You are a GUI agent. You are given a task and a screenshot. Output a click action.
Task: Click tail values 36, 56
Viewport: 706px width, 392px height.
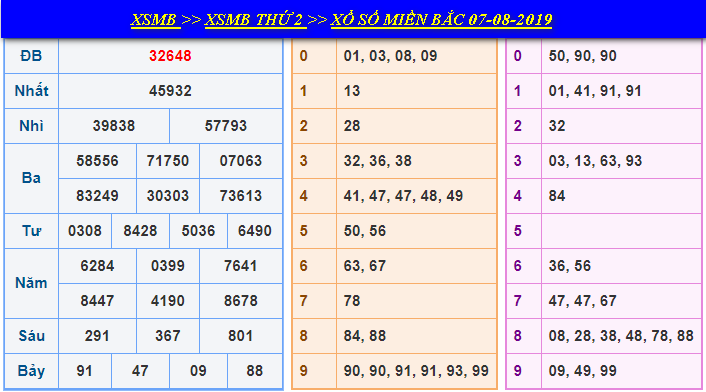click(570, 266)
